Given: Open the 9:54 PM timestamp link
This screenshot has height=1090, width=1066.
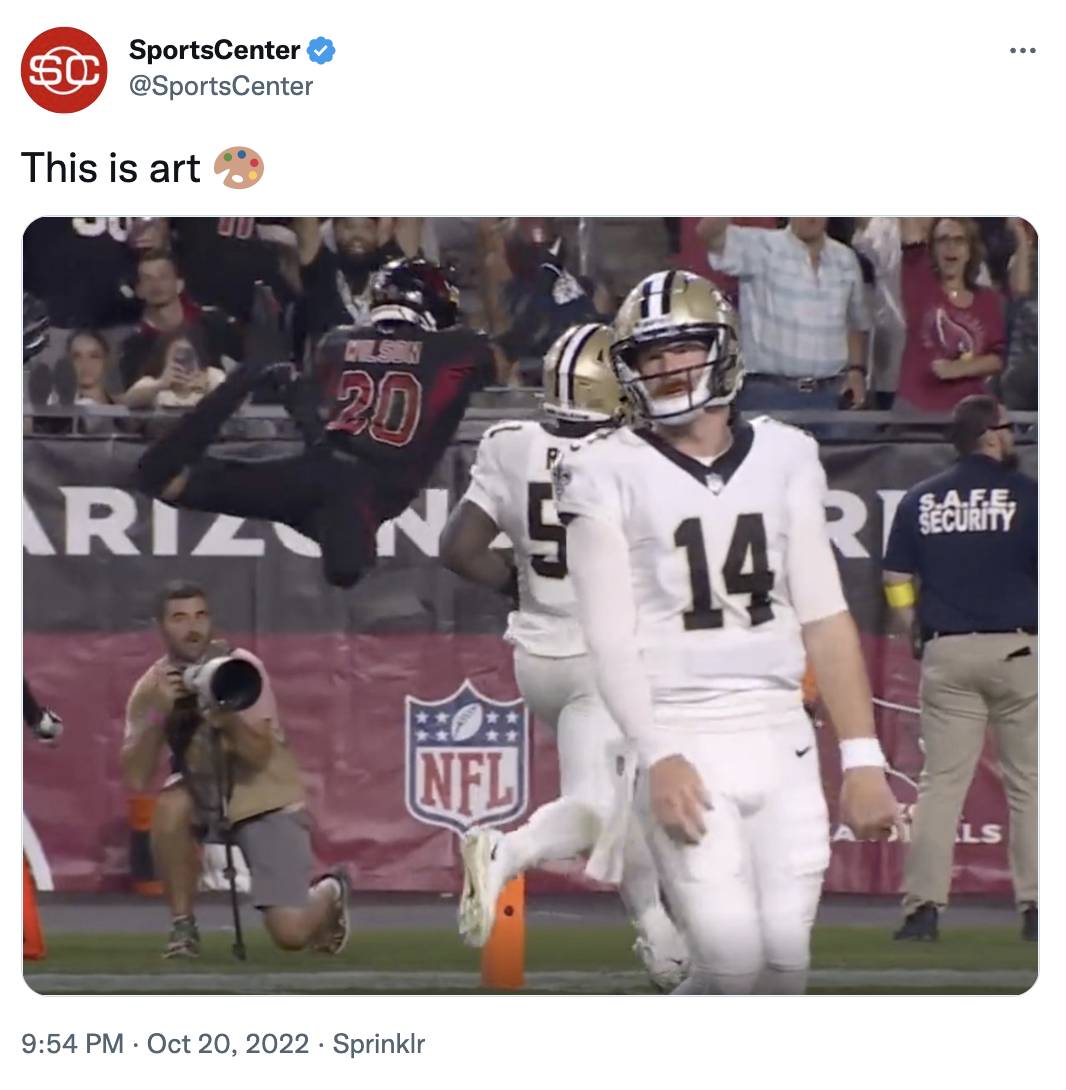Looking at the screenshot, I should click(x=72, y=1045).
